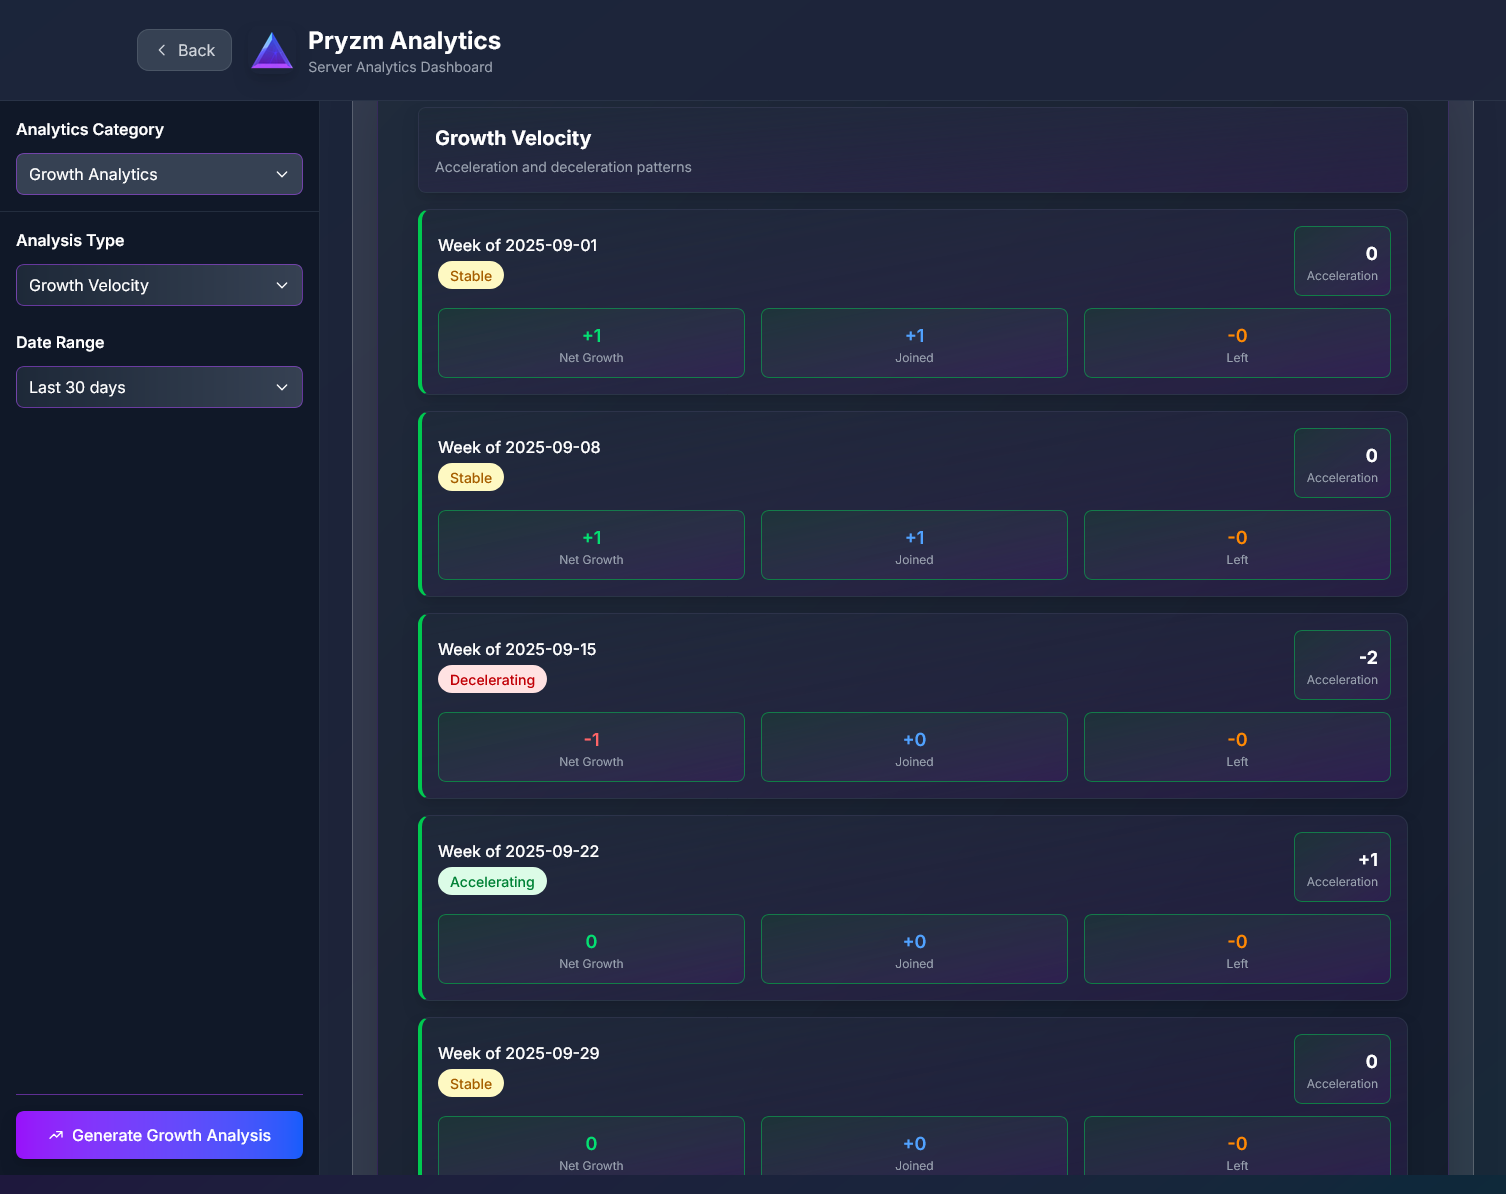Click the back chevron arrow icon
1506x1194 pixels.
(161, 49)
